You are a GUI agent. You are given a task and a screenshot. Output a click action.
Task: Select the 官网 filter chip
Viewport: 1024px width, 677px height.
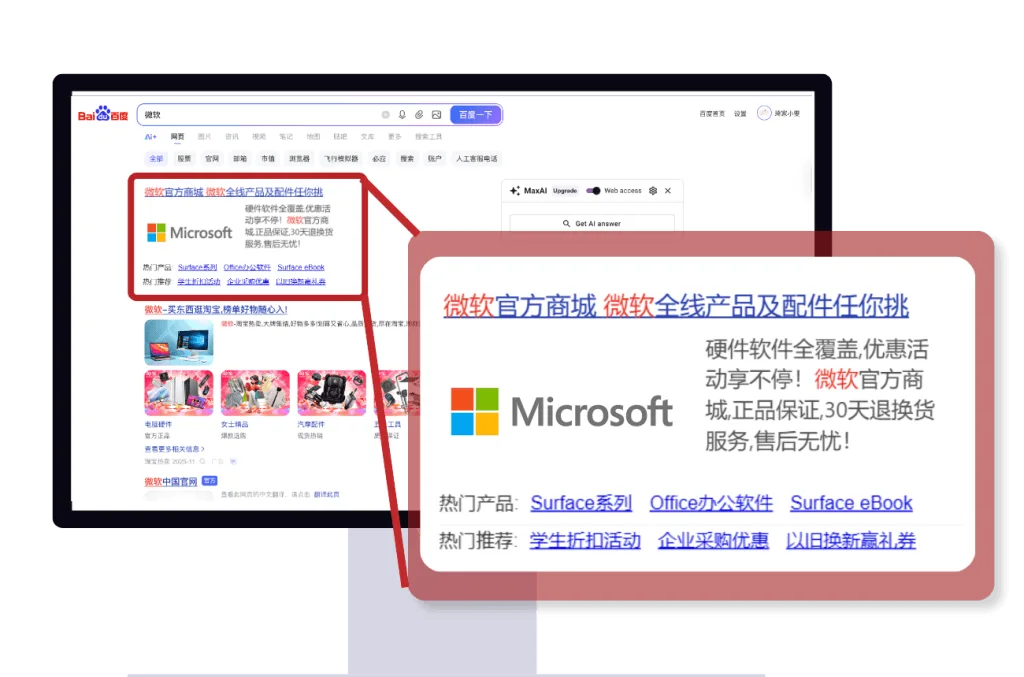(212, 159)
